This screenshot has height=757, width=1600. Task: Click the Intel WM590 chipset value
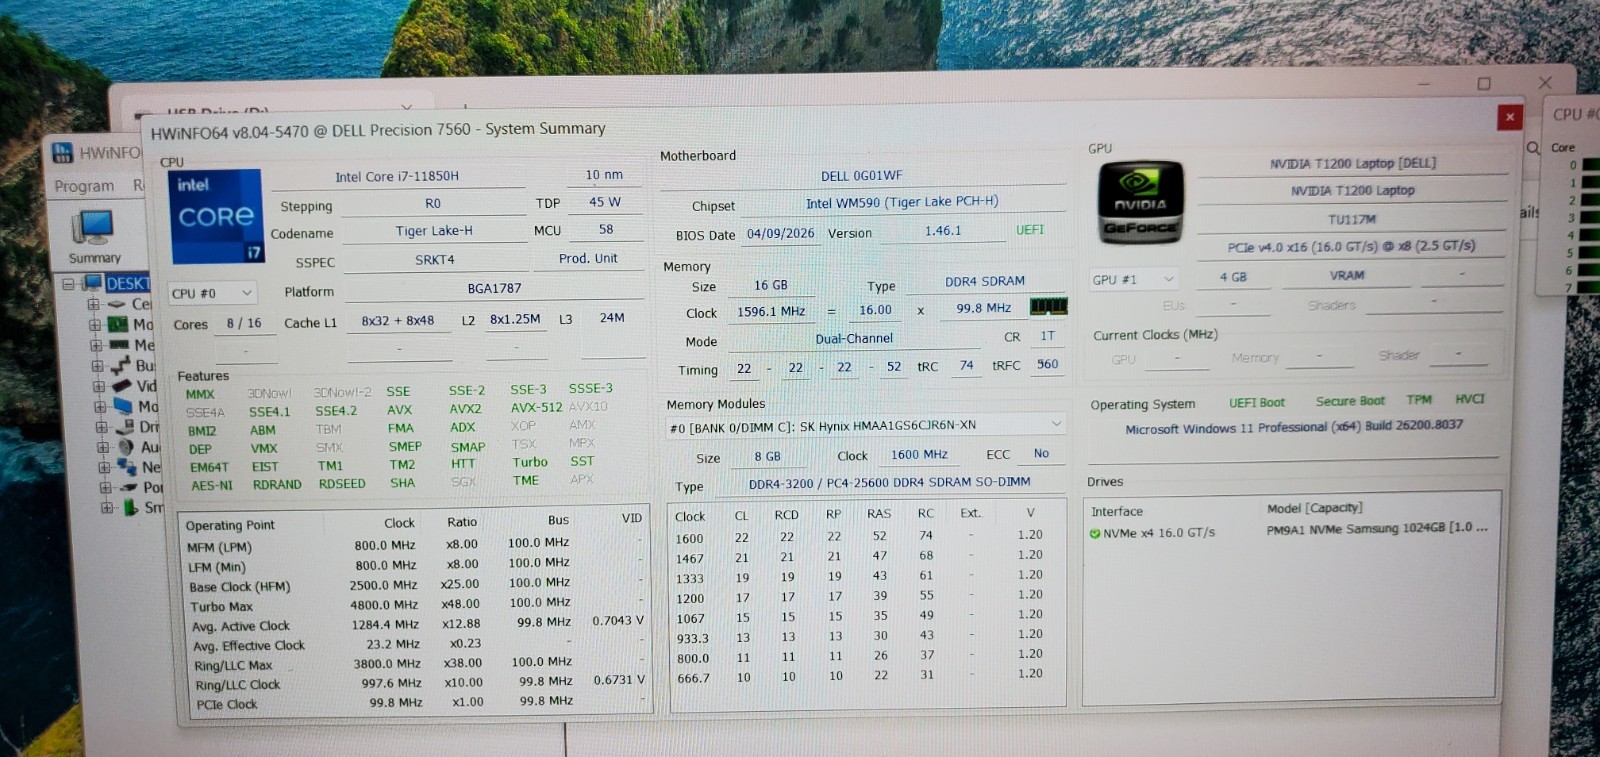click(903, 203)
